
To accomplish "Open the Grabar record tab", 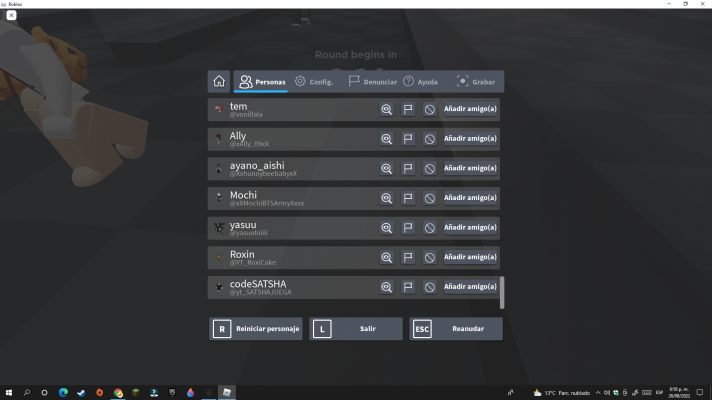I will (x=475, y=82).
